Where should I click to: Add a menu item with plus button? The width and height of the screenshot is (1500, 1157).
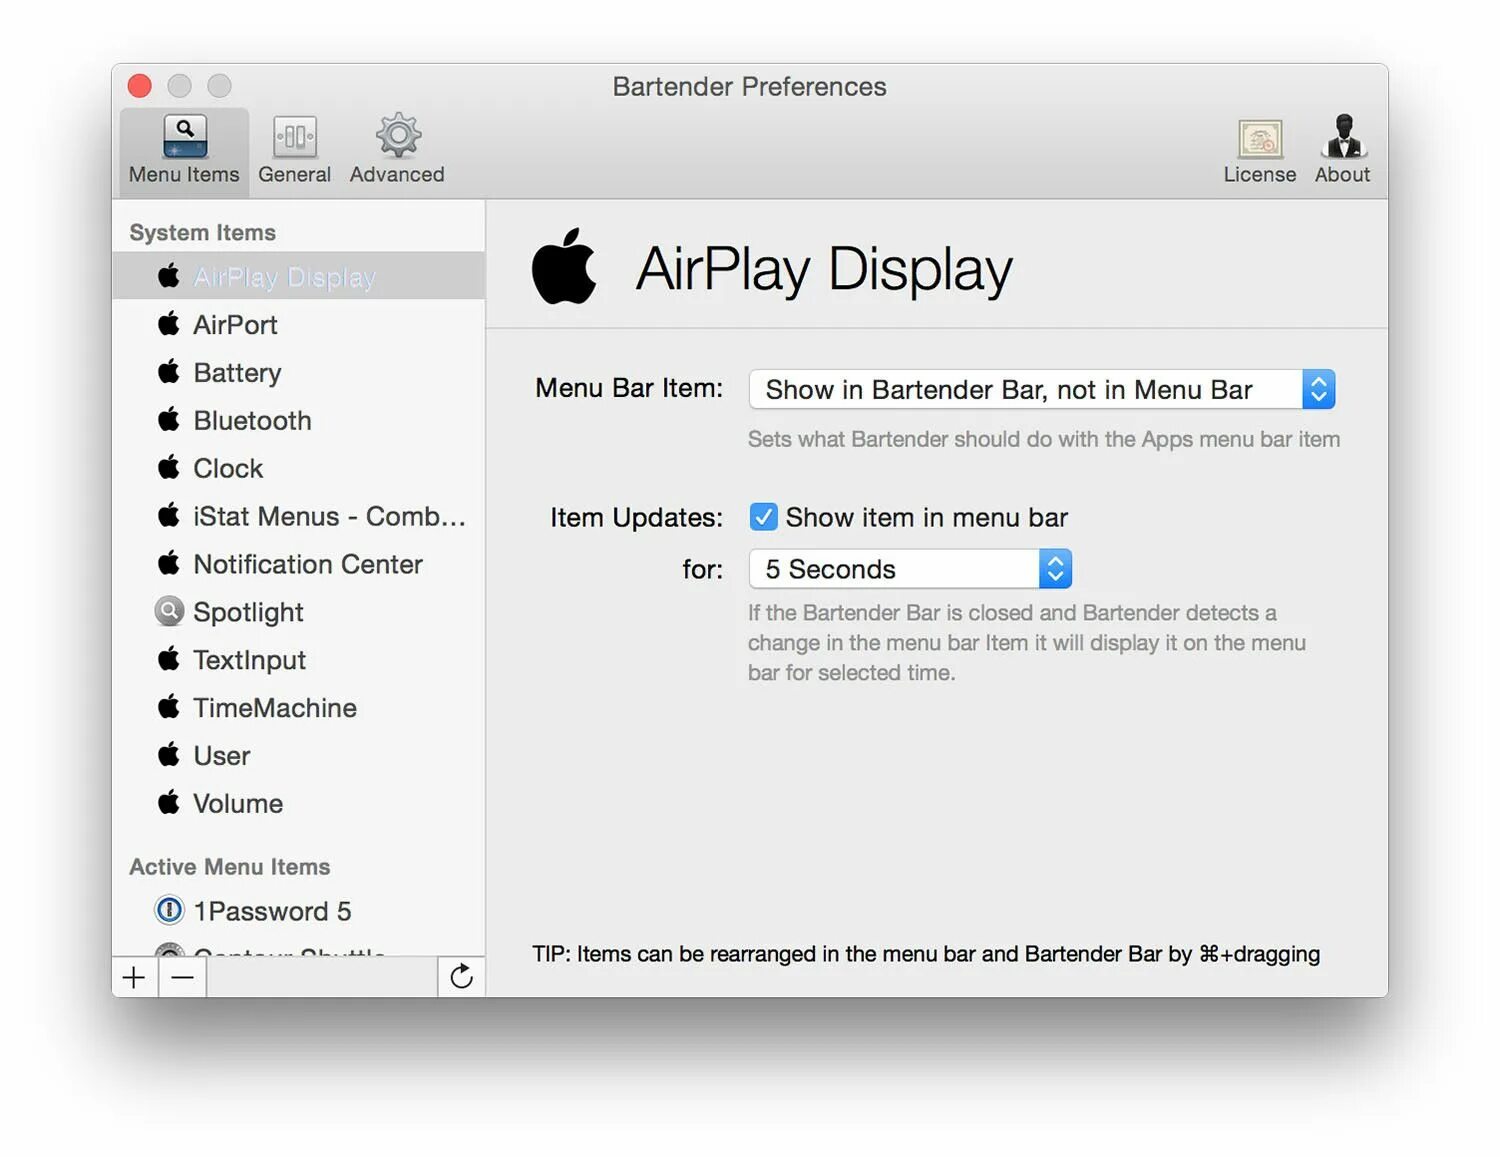pos(134,977)
